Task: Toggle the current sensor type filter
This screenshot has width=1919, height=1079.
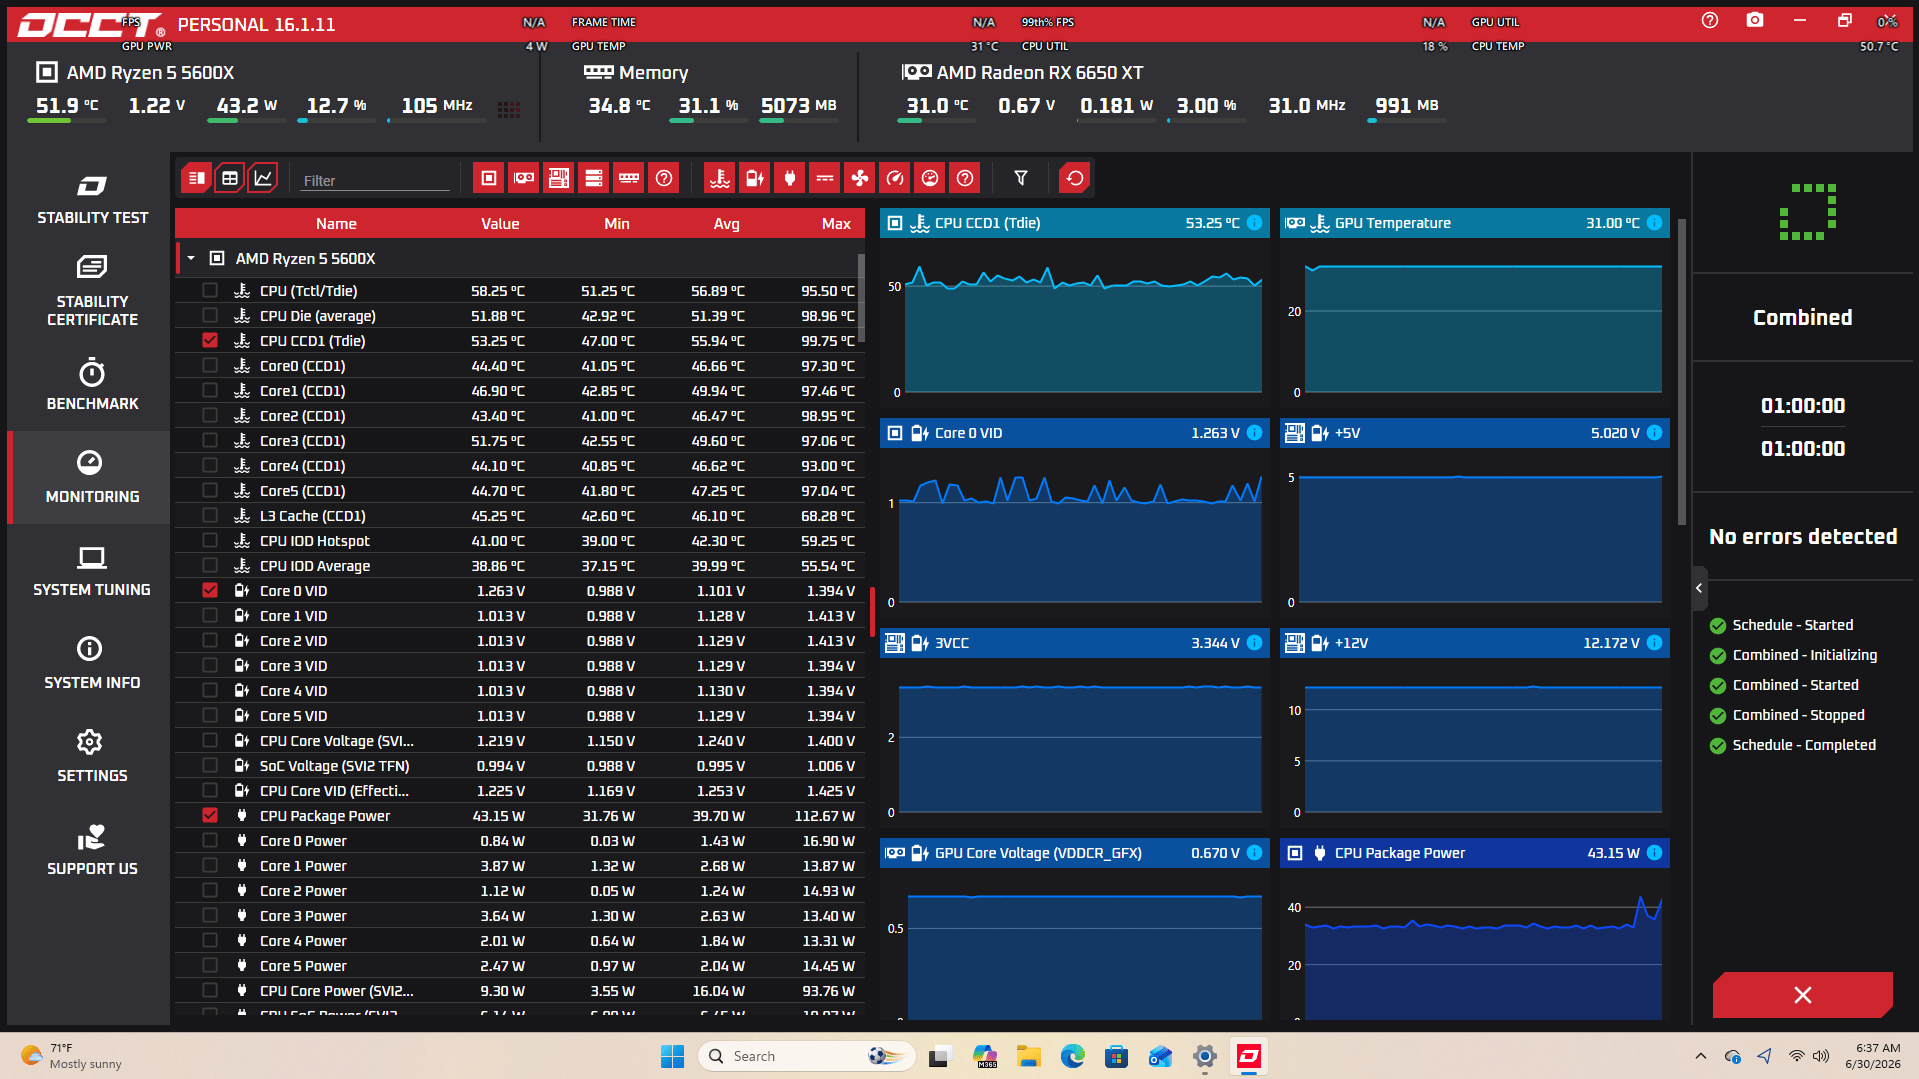Action: (x=825, y=178)
